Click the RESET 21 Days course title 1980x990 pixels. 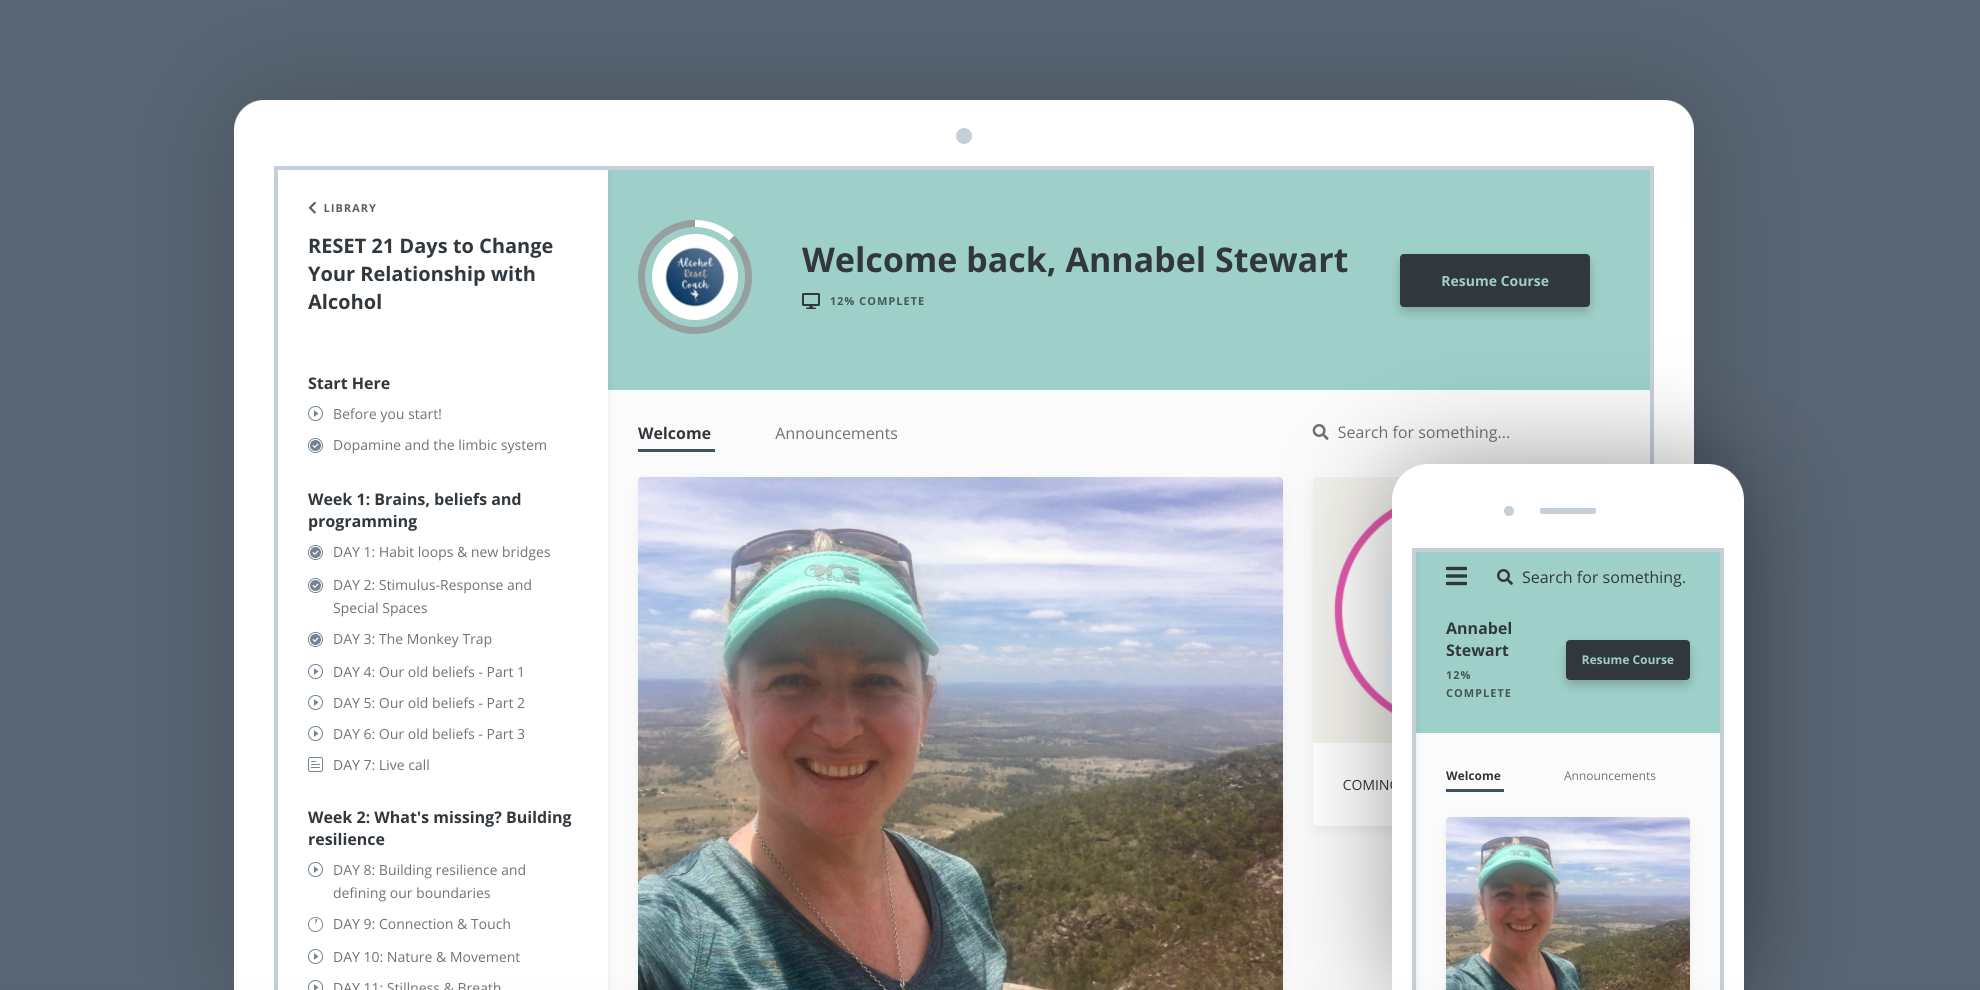(430, 274)
